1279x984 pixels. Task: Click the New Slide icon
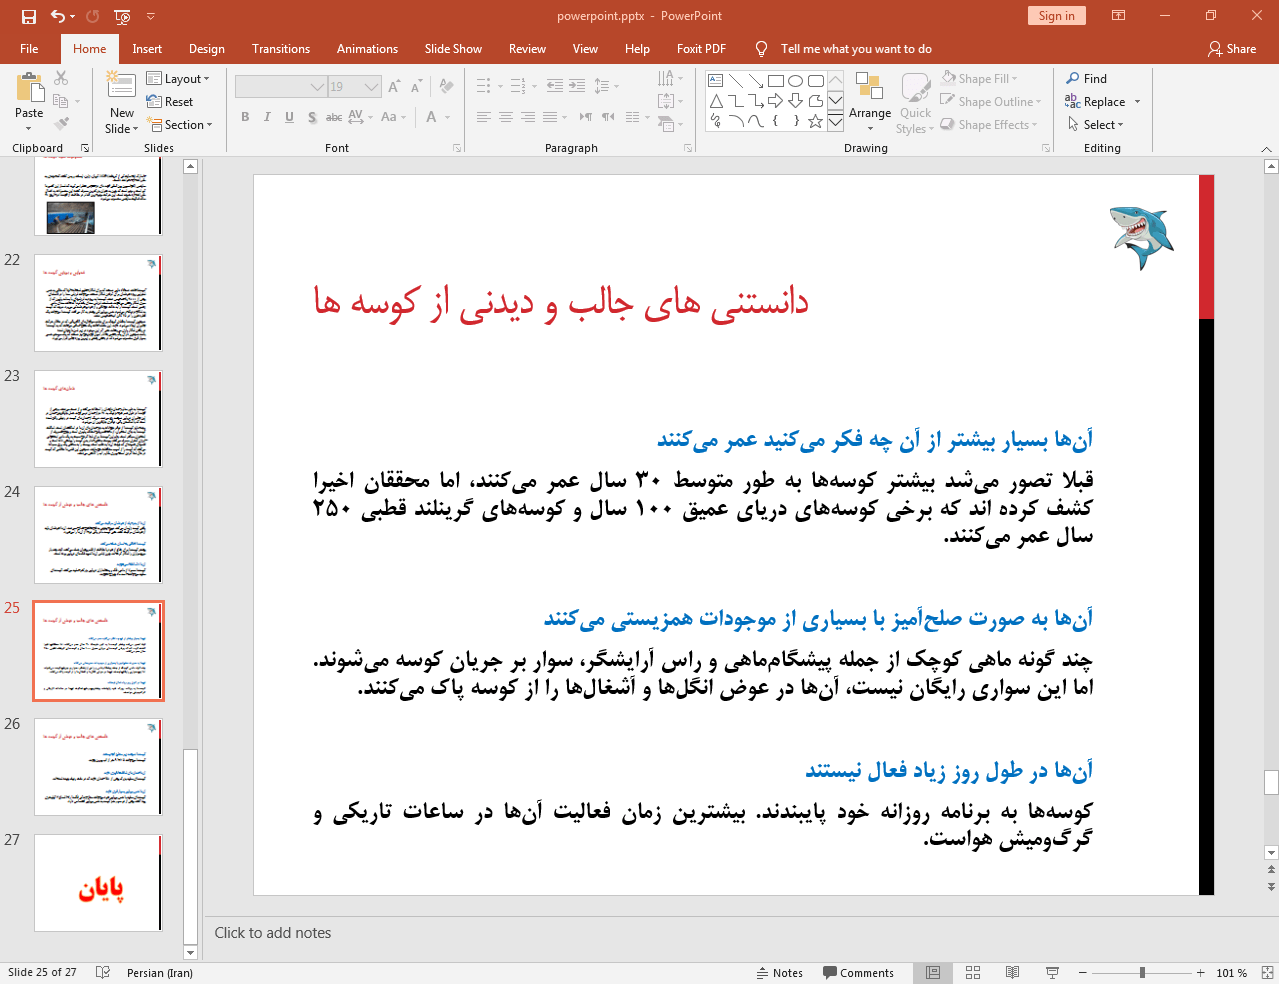click(121, 87)
